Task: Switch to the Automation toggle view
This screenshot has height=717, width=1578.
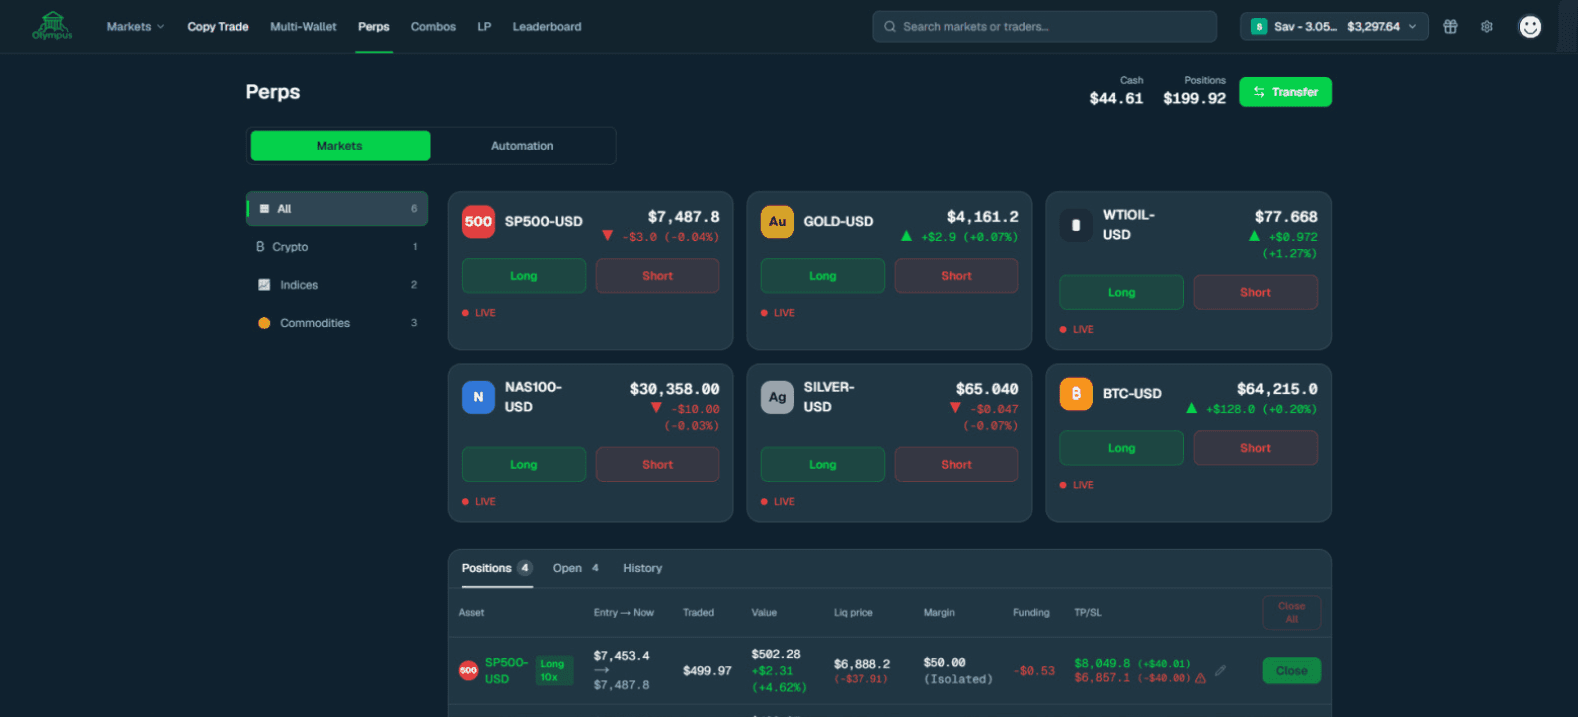Action: [x=522, y=146]
